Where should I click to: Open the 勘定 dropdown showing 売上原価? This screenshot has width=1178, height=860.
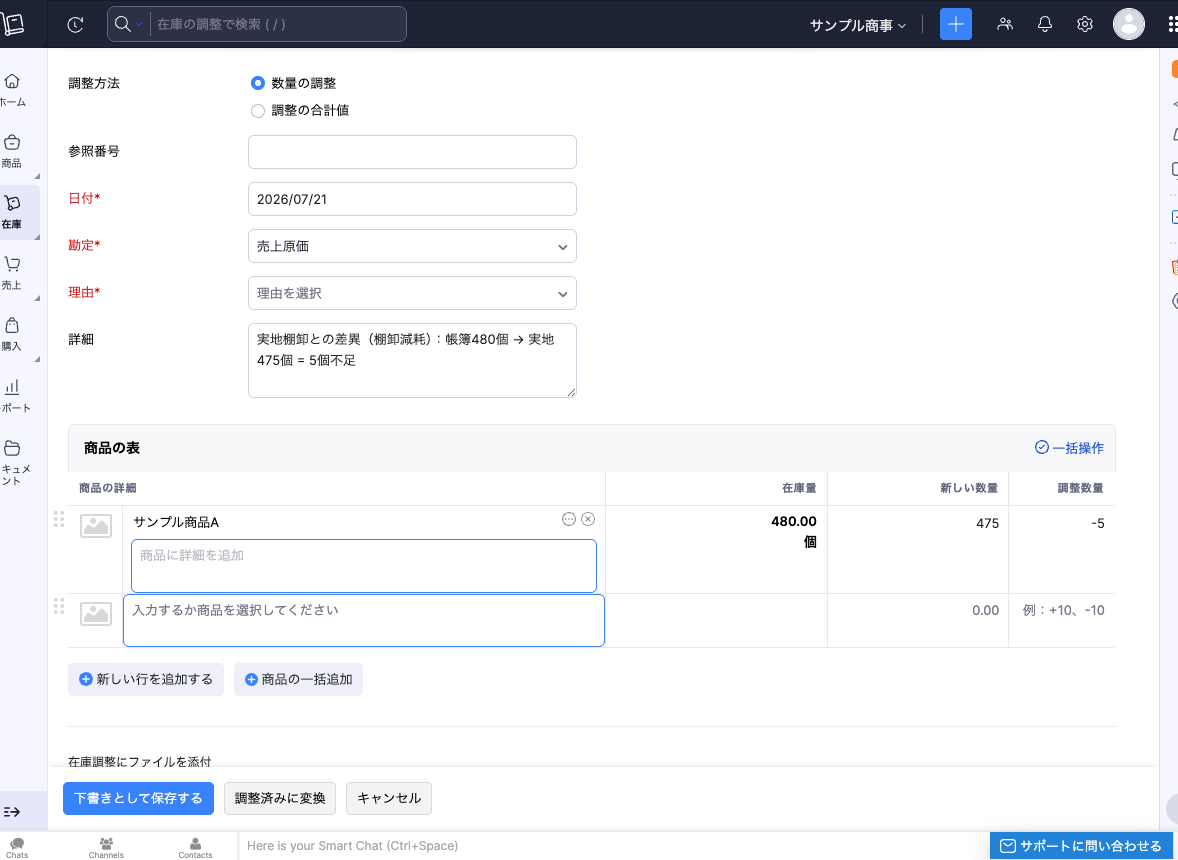pyautogui.click(x=412, y=246)
